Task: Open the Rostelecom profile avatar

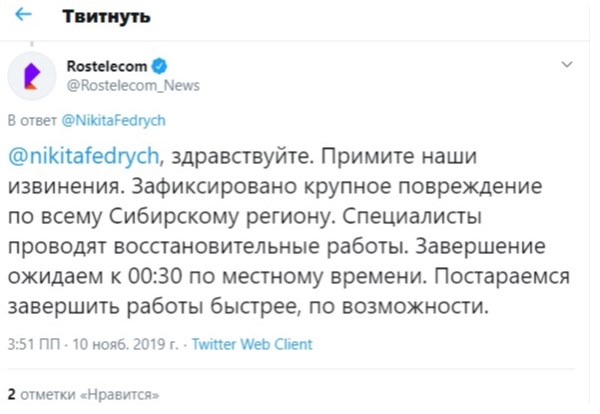Action: click(32, 76)
